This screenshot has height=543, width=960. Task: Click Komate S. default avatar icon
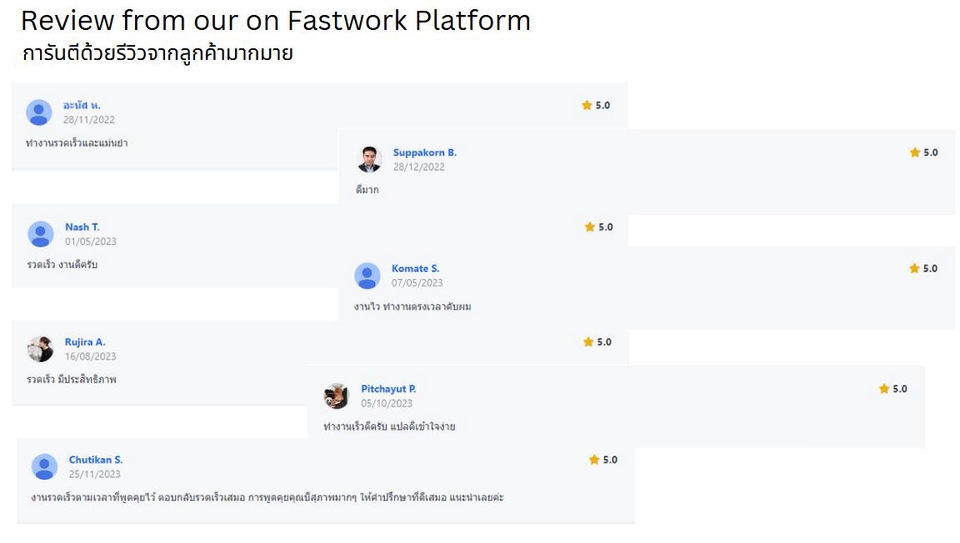coord(367,276)
